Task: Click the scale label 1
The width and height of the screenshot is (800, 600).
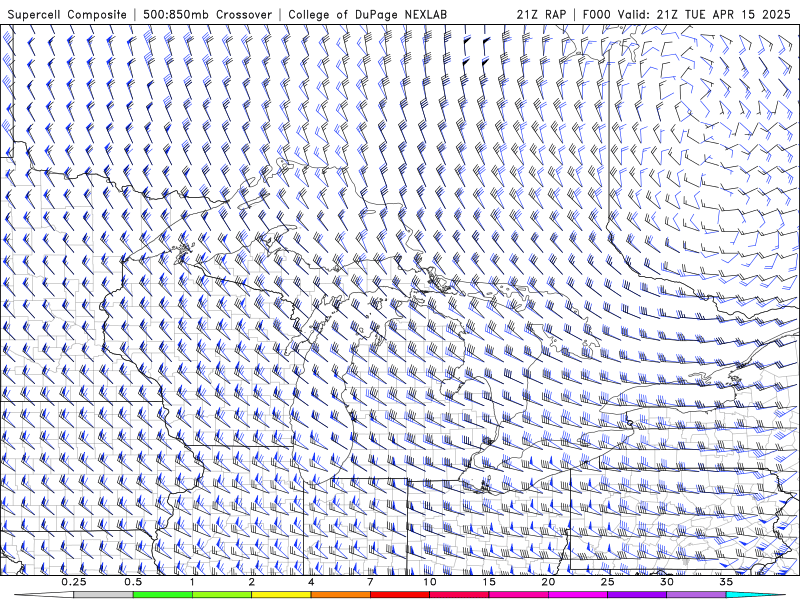Action: [x=192, y=582]
